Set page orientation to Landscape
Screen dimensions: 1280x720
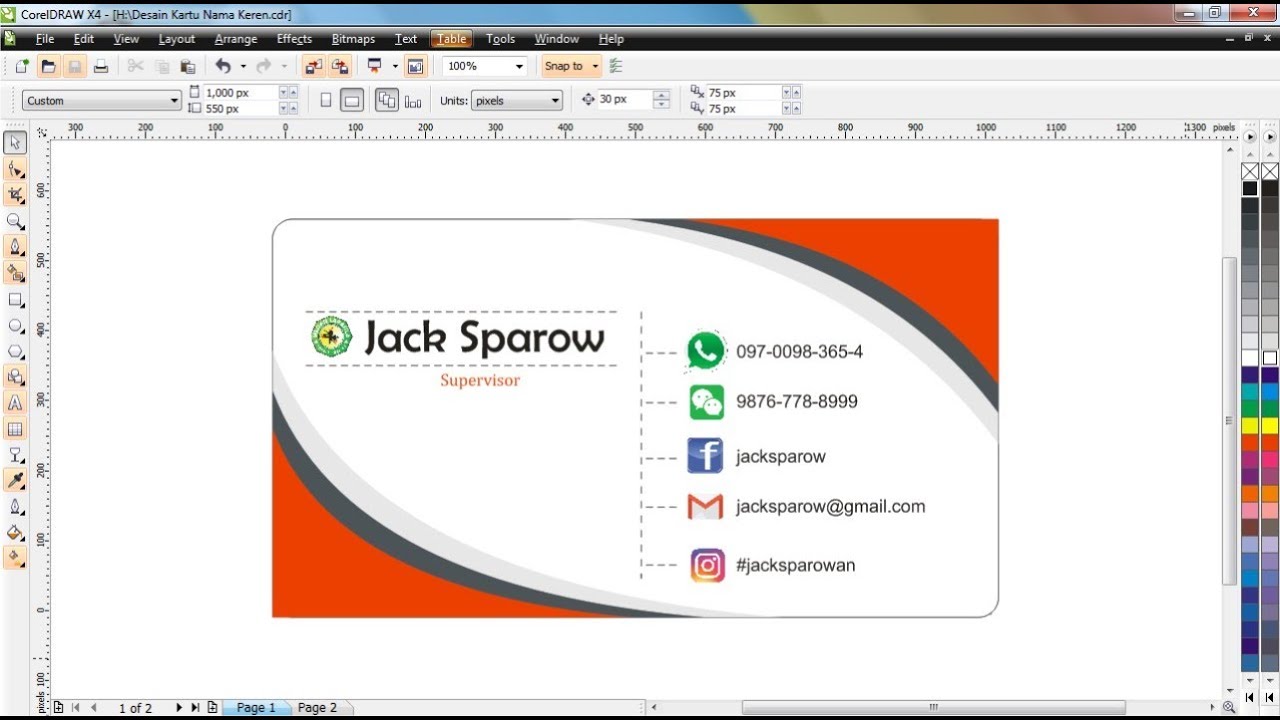351,100
